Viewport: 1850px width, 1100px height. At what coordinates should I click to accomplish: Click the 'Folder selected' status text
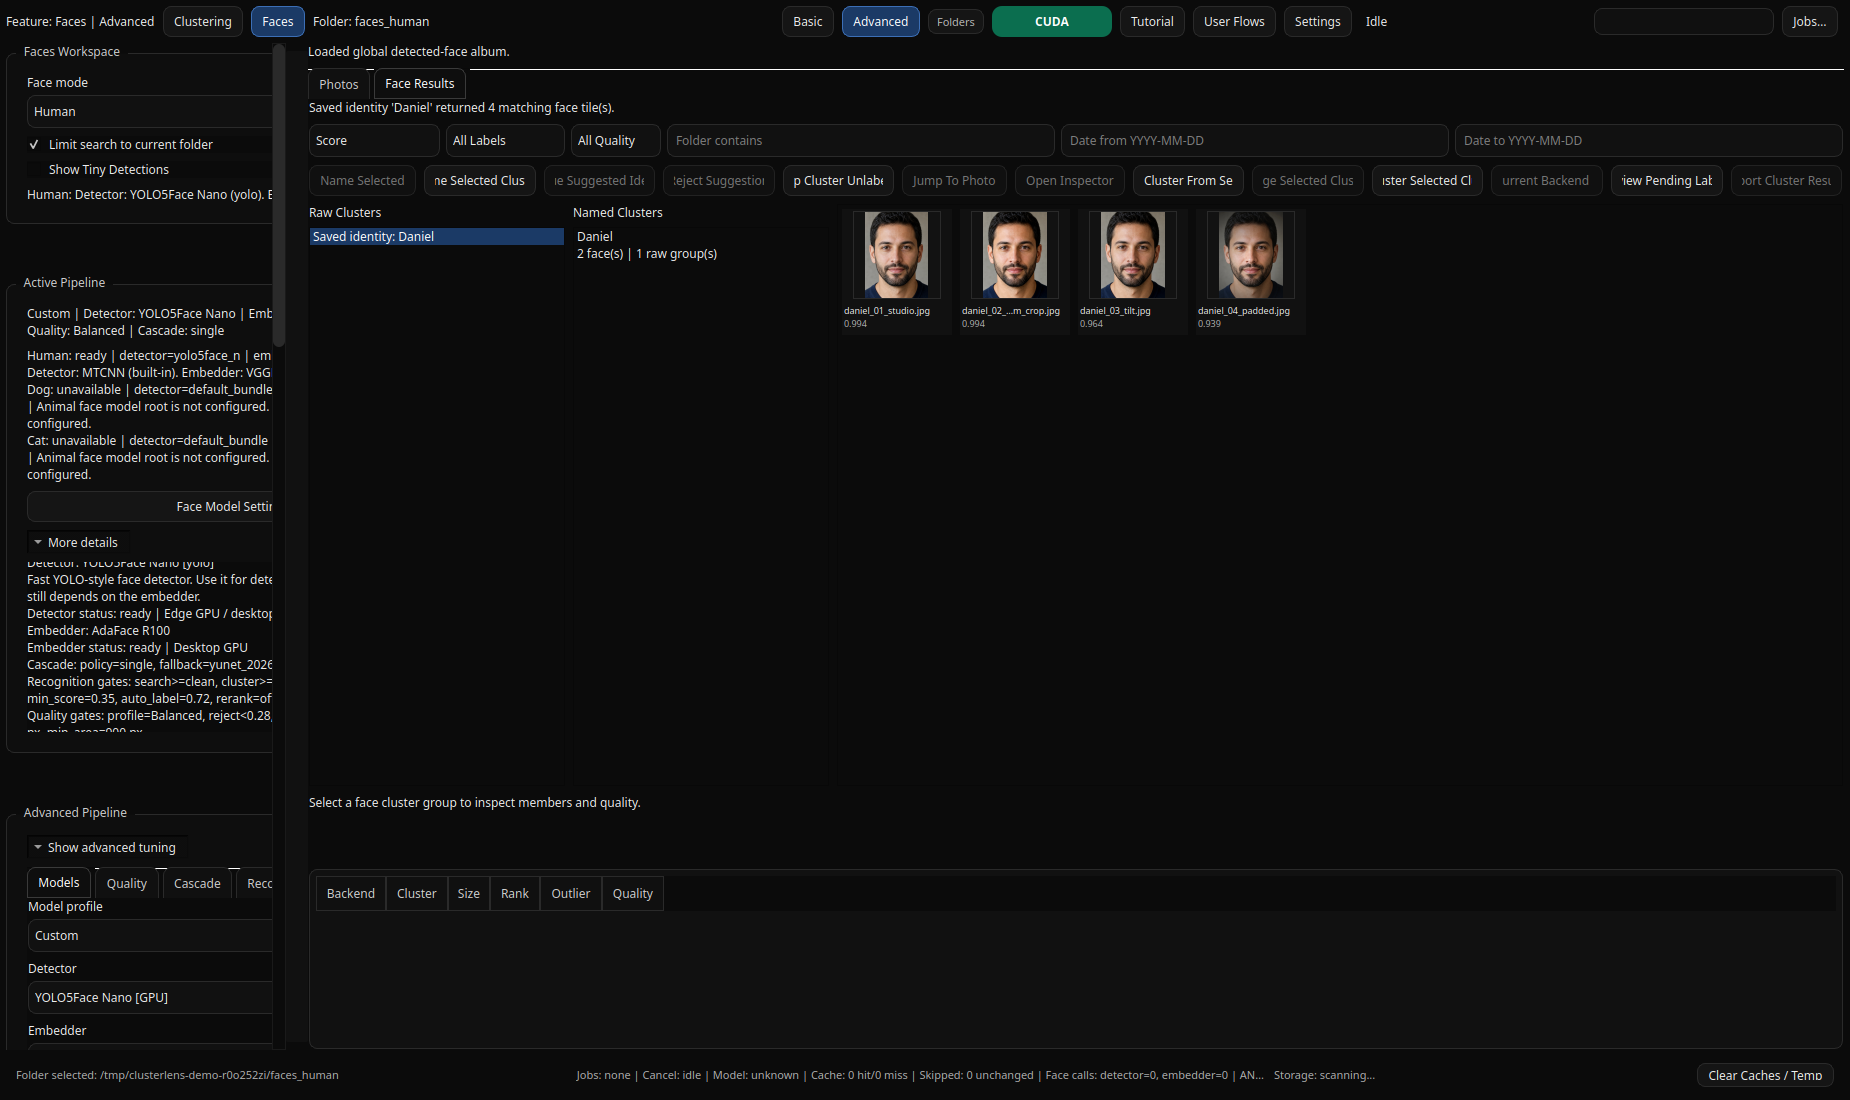point(177,1075)
